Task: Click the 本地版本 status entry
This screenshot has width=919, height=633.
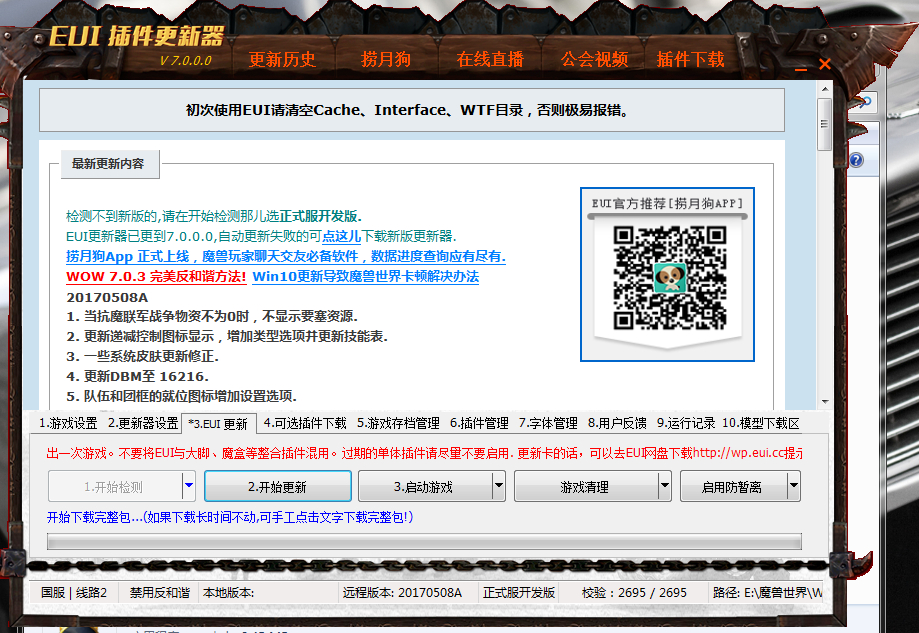Action: click(x=269, y=593)
